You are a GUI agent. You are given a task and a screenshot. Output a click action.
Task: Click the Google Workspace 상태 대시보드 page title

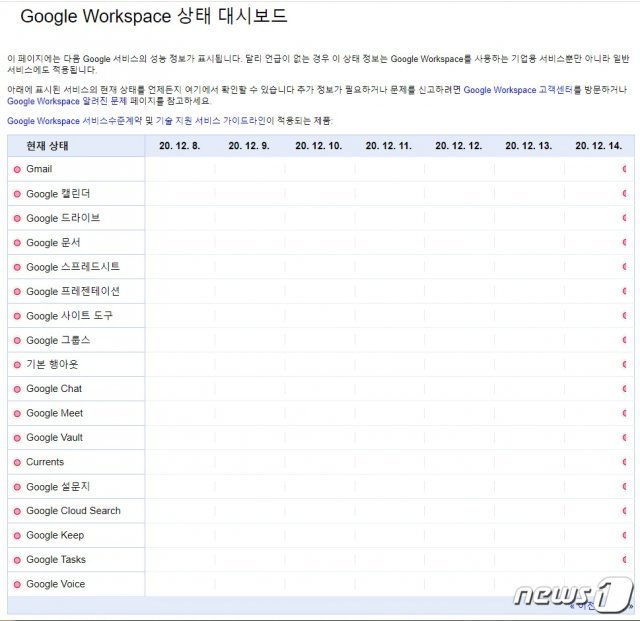click(154, 16)
